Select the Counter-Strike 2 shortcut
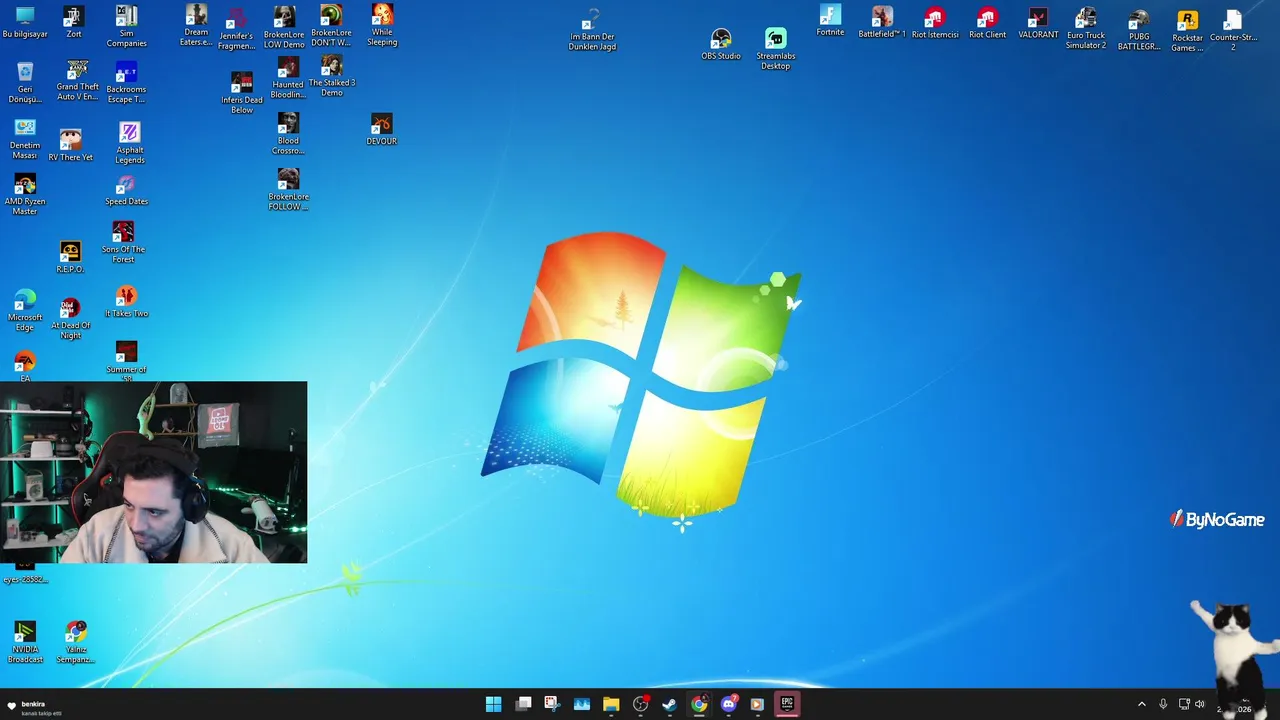The image size is (1280, 720). coord(1233,30)
